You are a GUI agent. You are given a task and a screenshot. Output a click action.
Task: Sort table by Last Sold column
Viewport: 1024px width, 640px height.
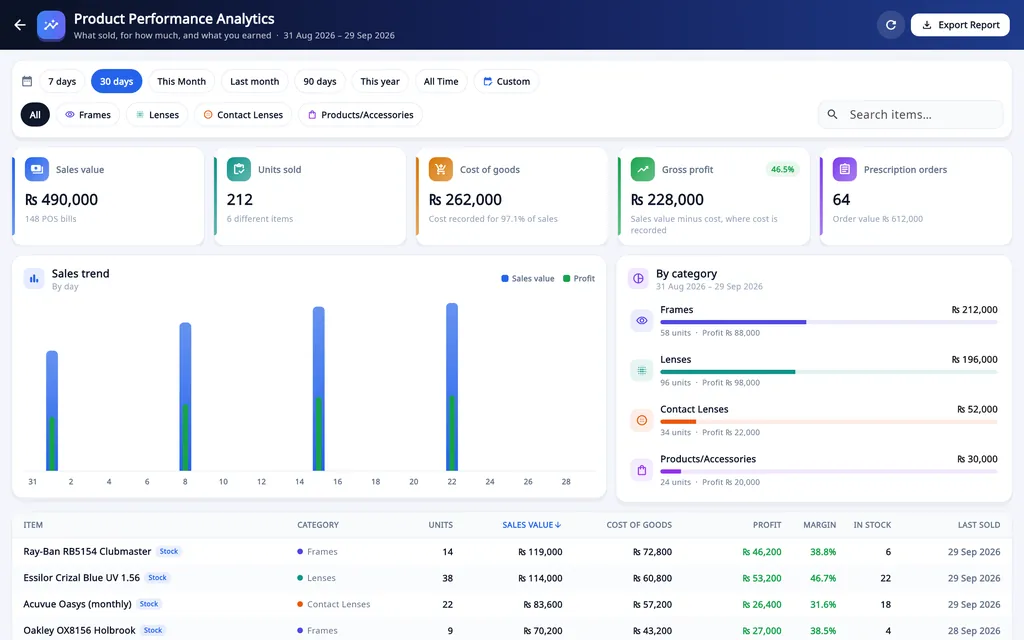(979, 525)
